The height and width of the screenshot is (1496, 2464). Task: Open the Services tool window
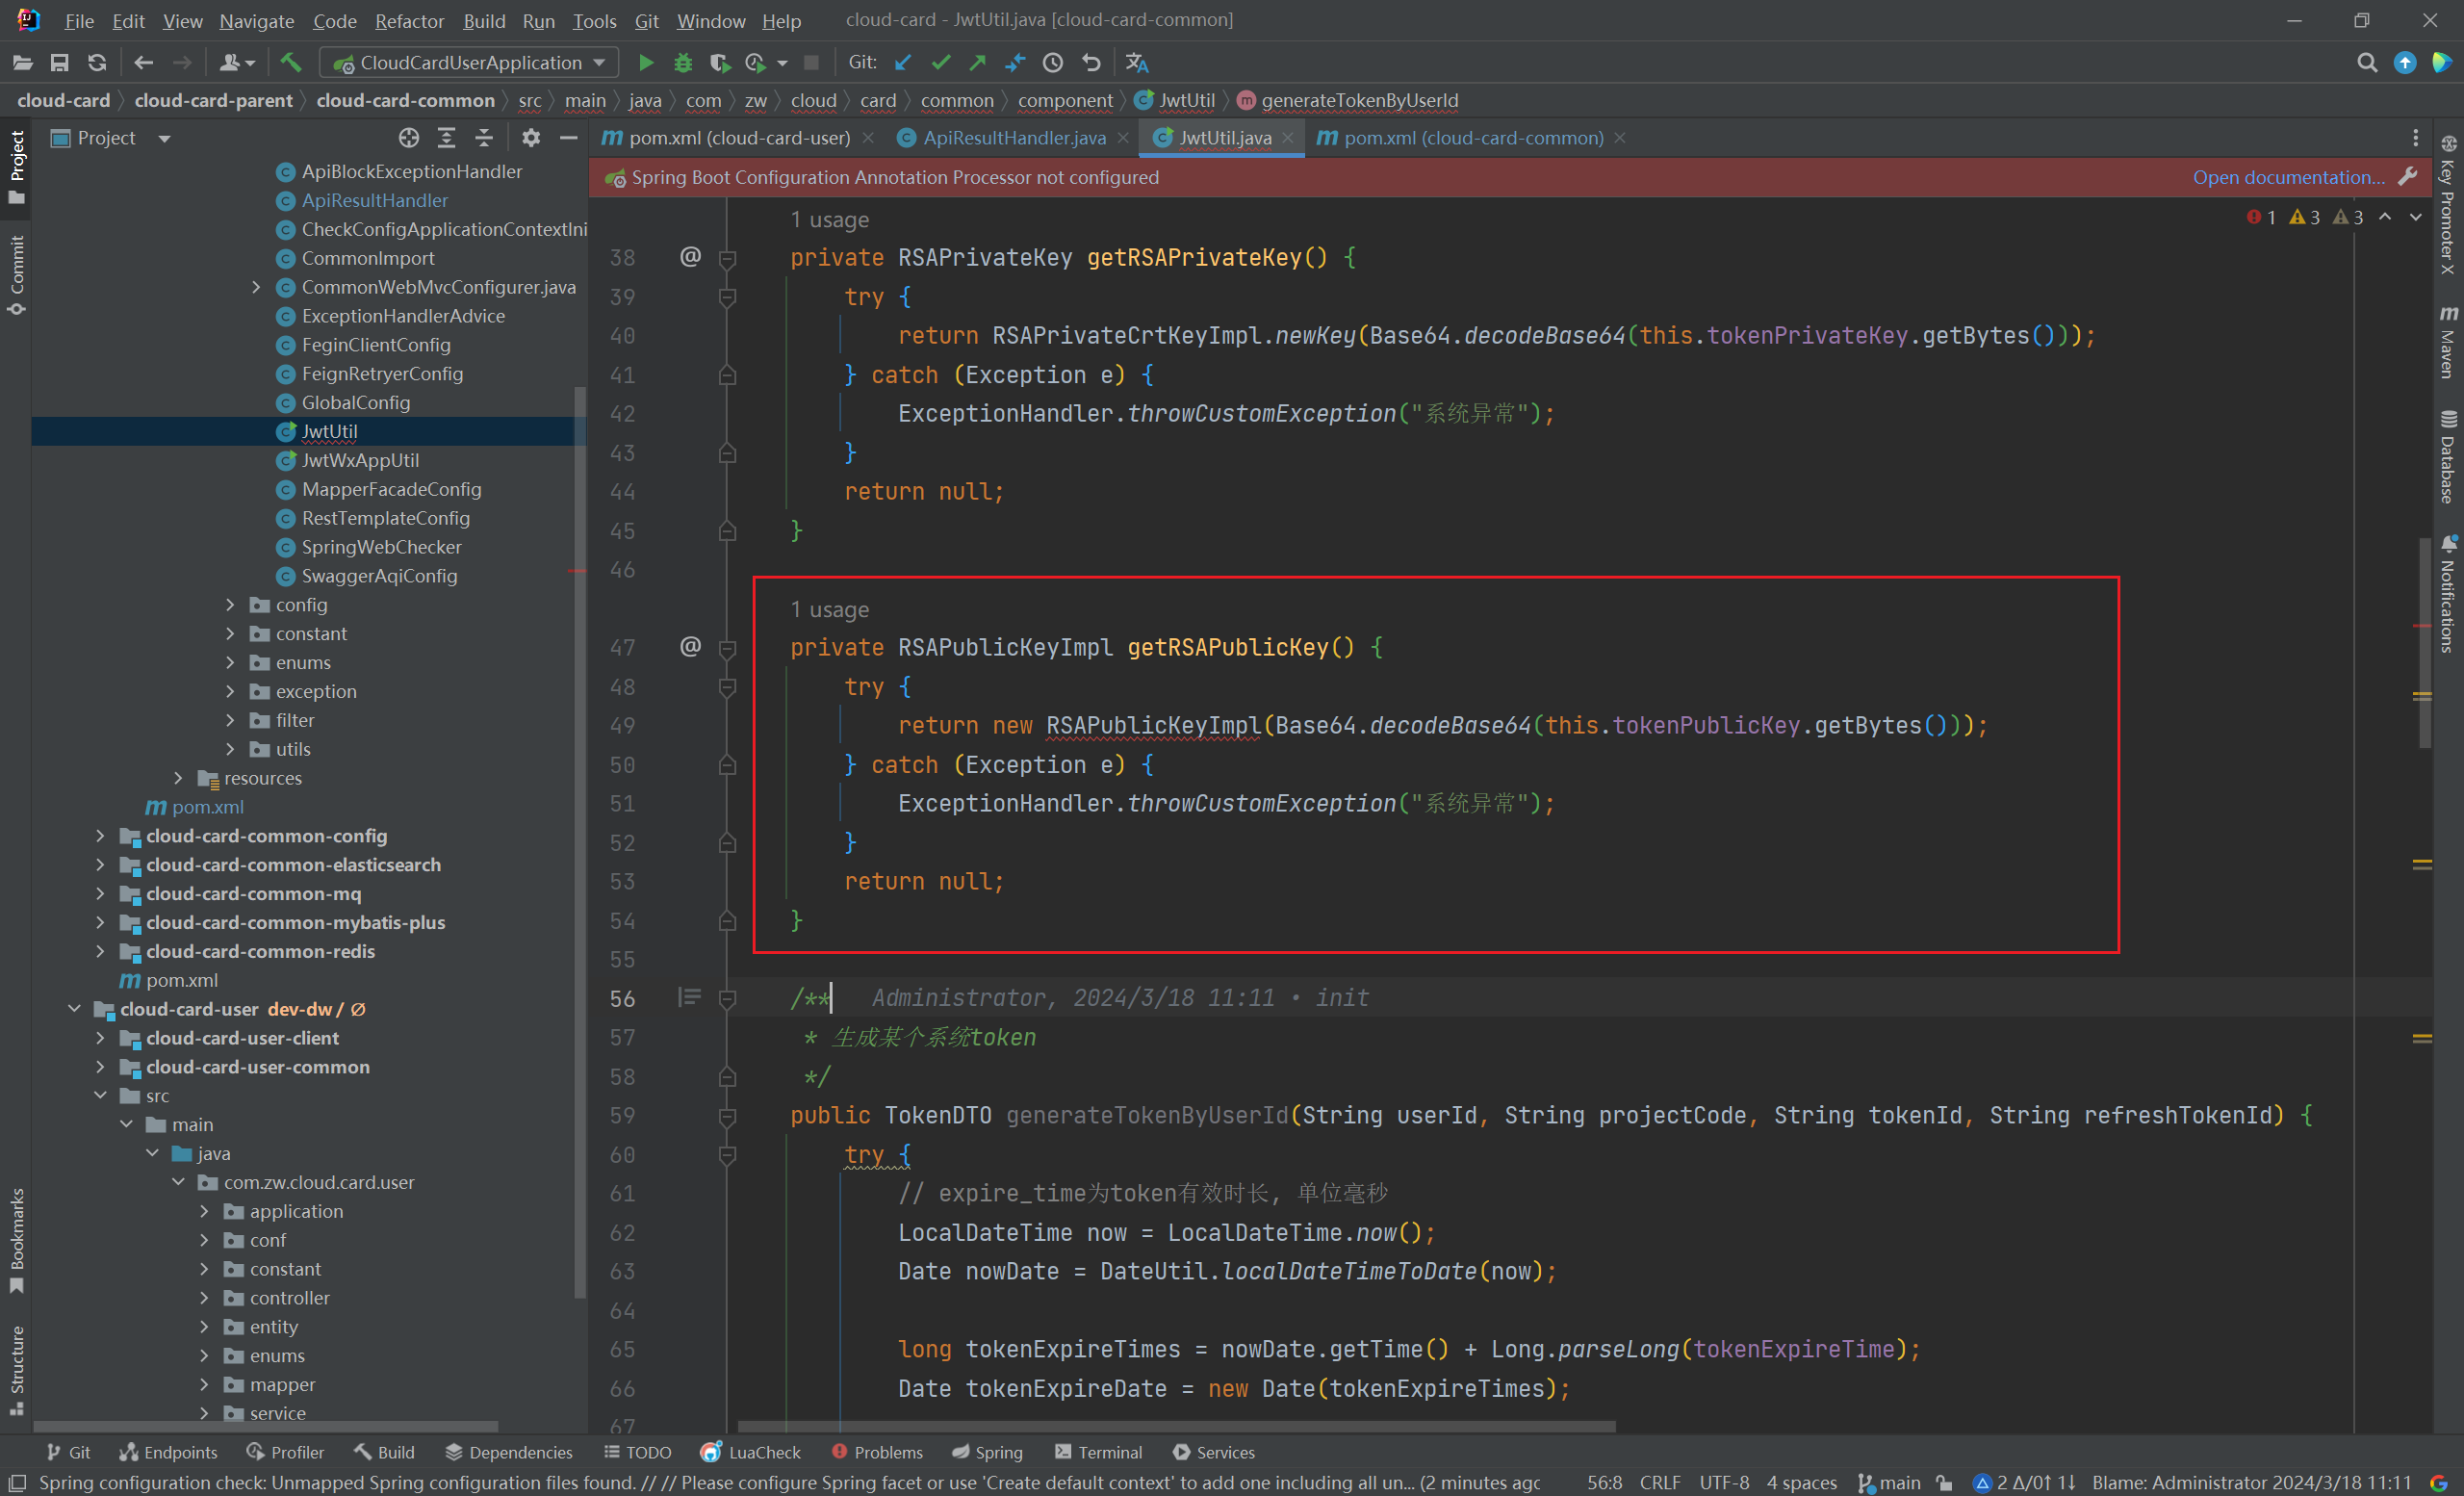click(1213, 1452)
